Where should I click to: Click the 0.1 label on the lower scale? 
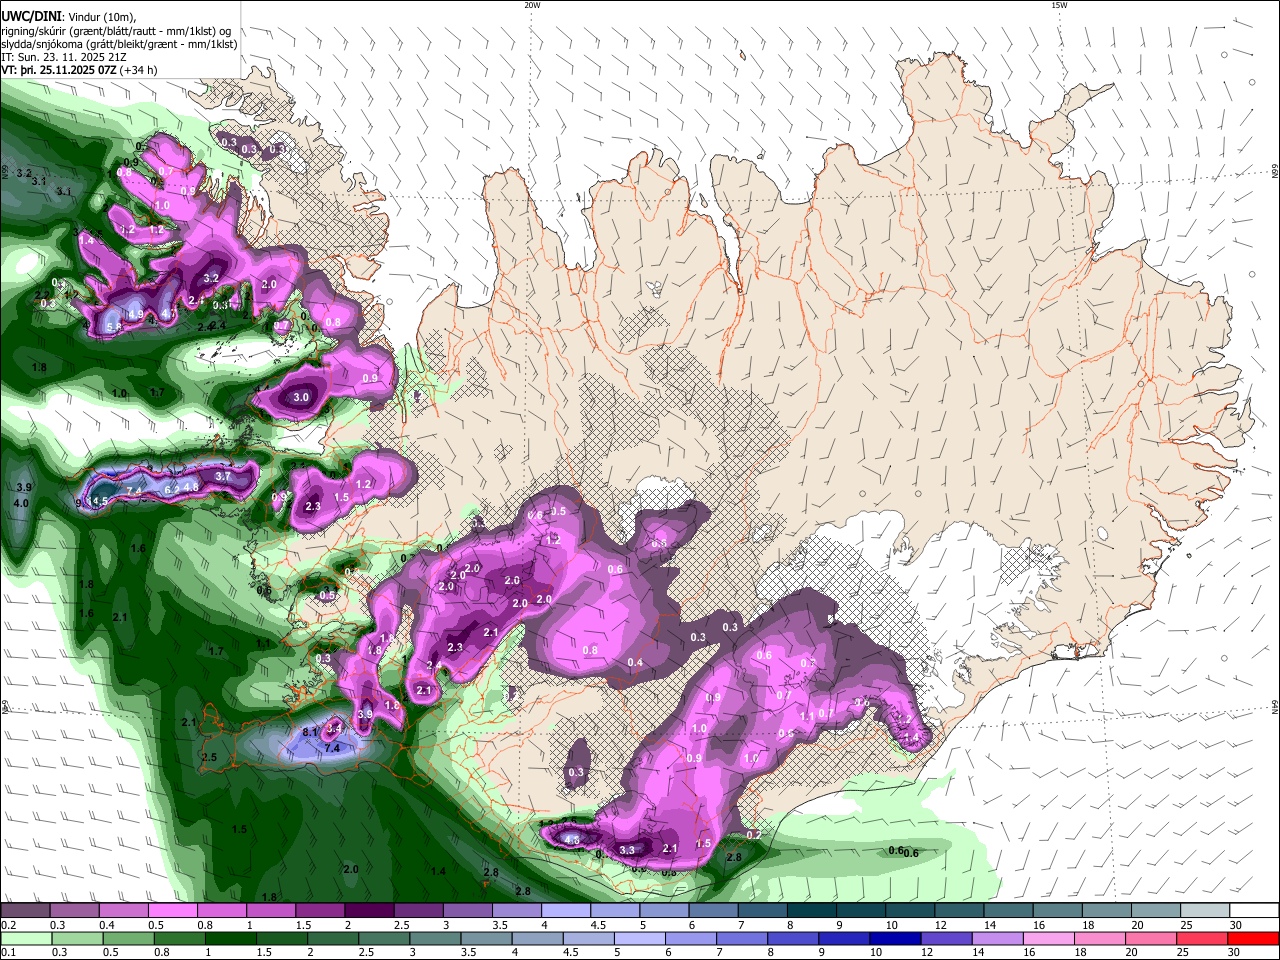click(8, 953)
